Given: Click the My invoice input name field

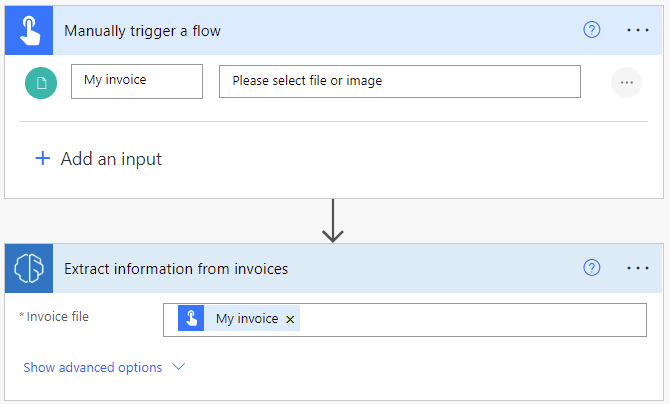Looking at the screenshot, I should [x=137, y=81].
